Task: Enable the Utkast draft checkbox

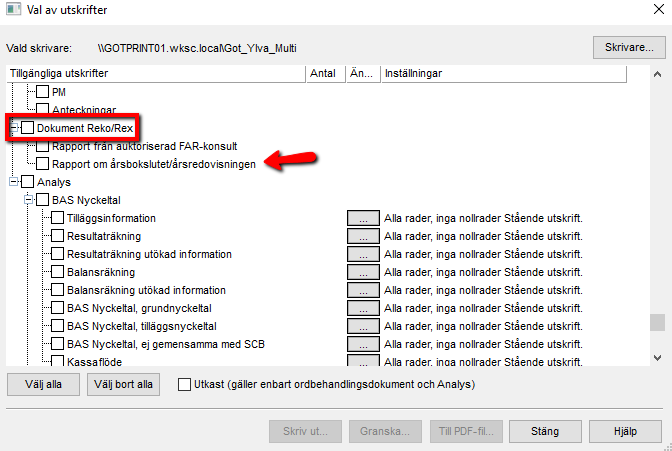Action: pos(184,385)
